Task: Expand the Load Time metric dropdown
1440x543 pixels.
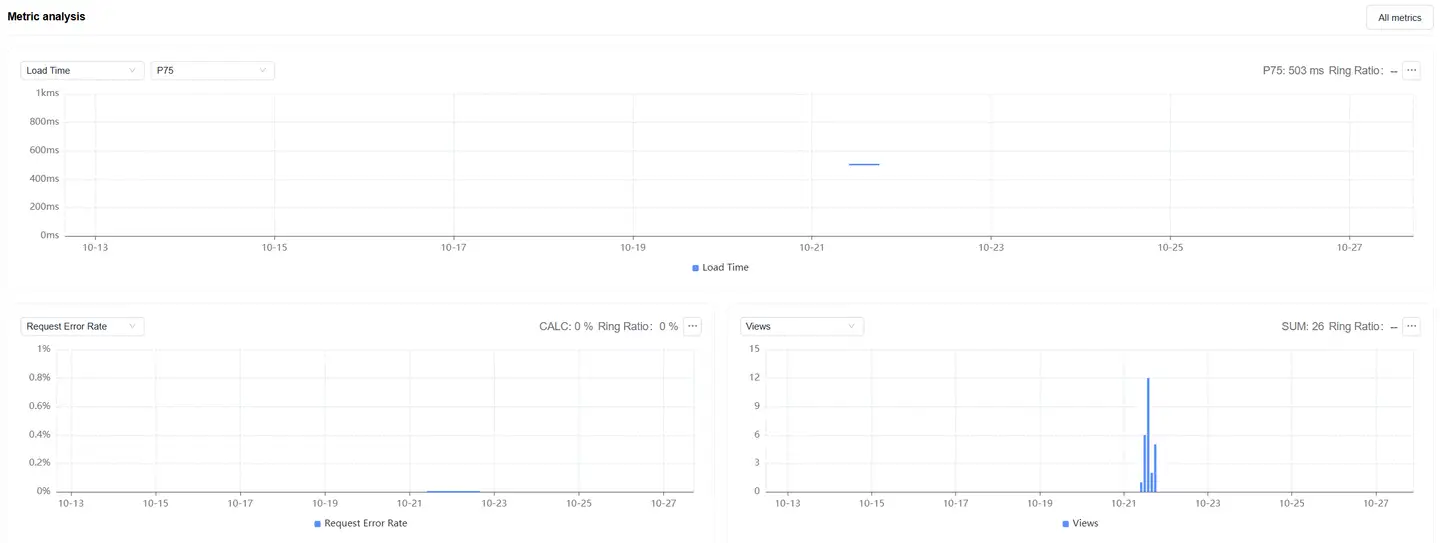Action: (82, 71)
